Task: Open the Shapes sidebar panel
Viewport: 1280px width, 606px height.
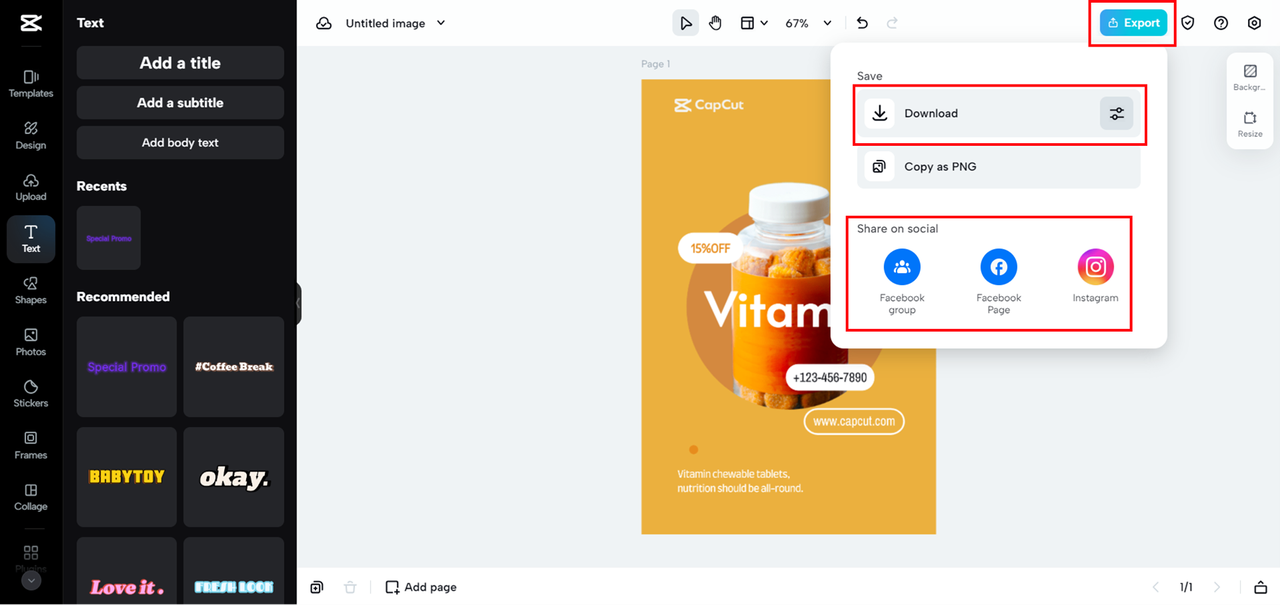Action: 31,290
